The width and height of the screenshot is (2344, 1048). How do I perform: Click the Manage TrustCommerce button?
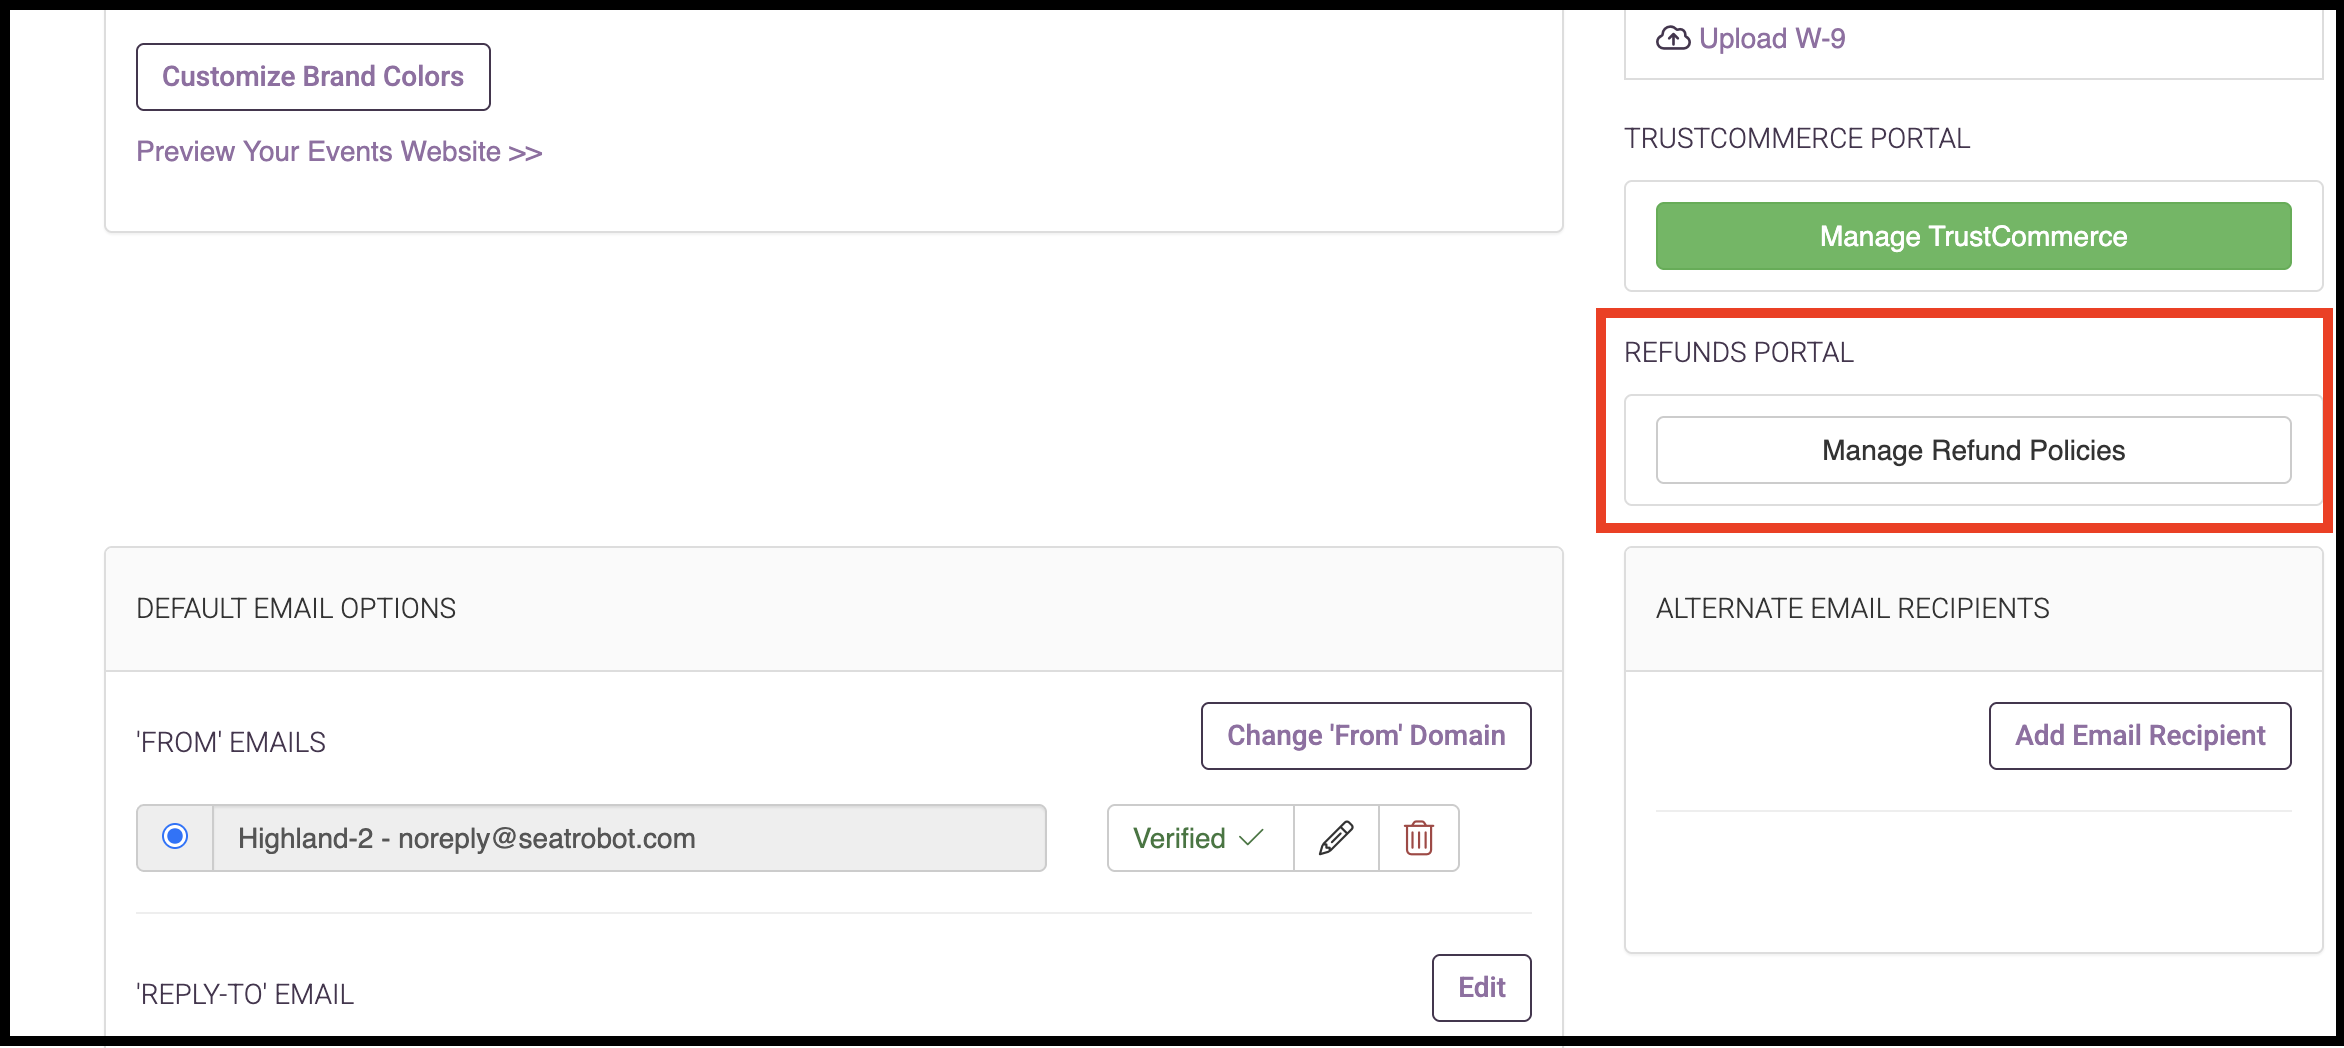pos(1973,236)
